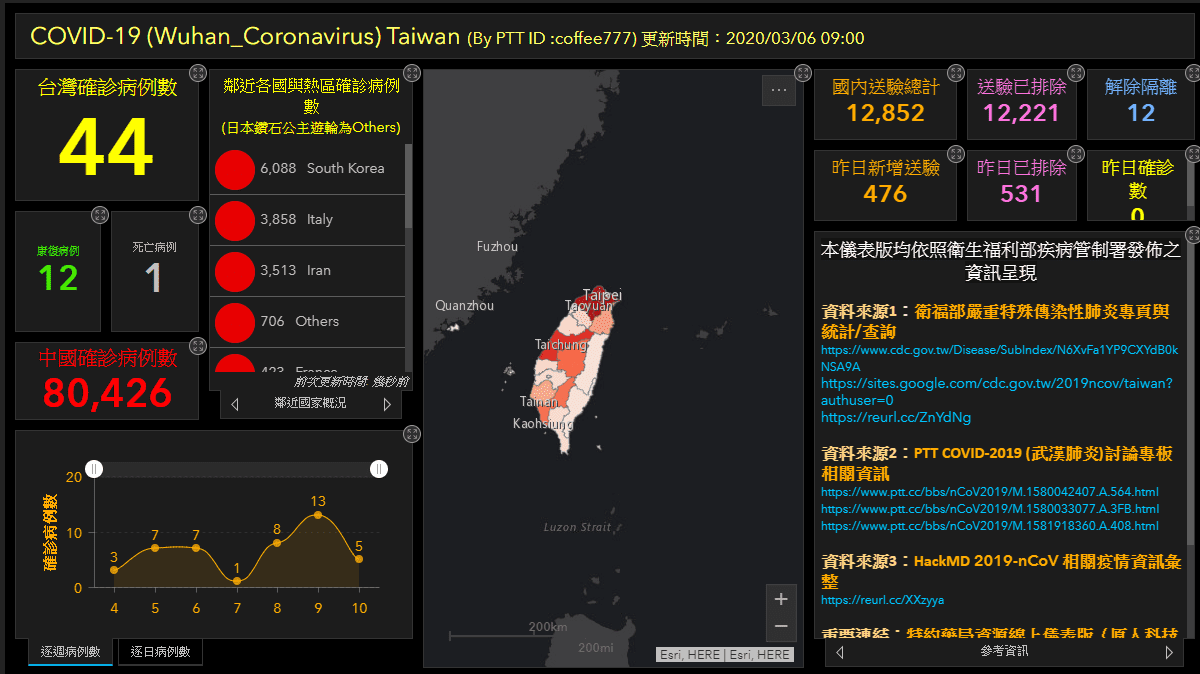Open the map's more options menu
This screenshot has width=1200, height=674.
click(779, 89)
